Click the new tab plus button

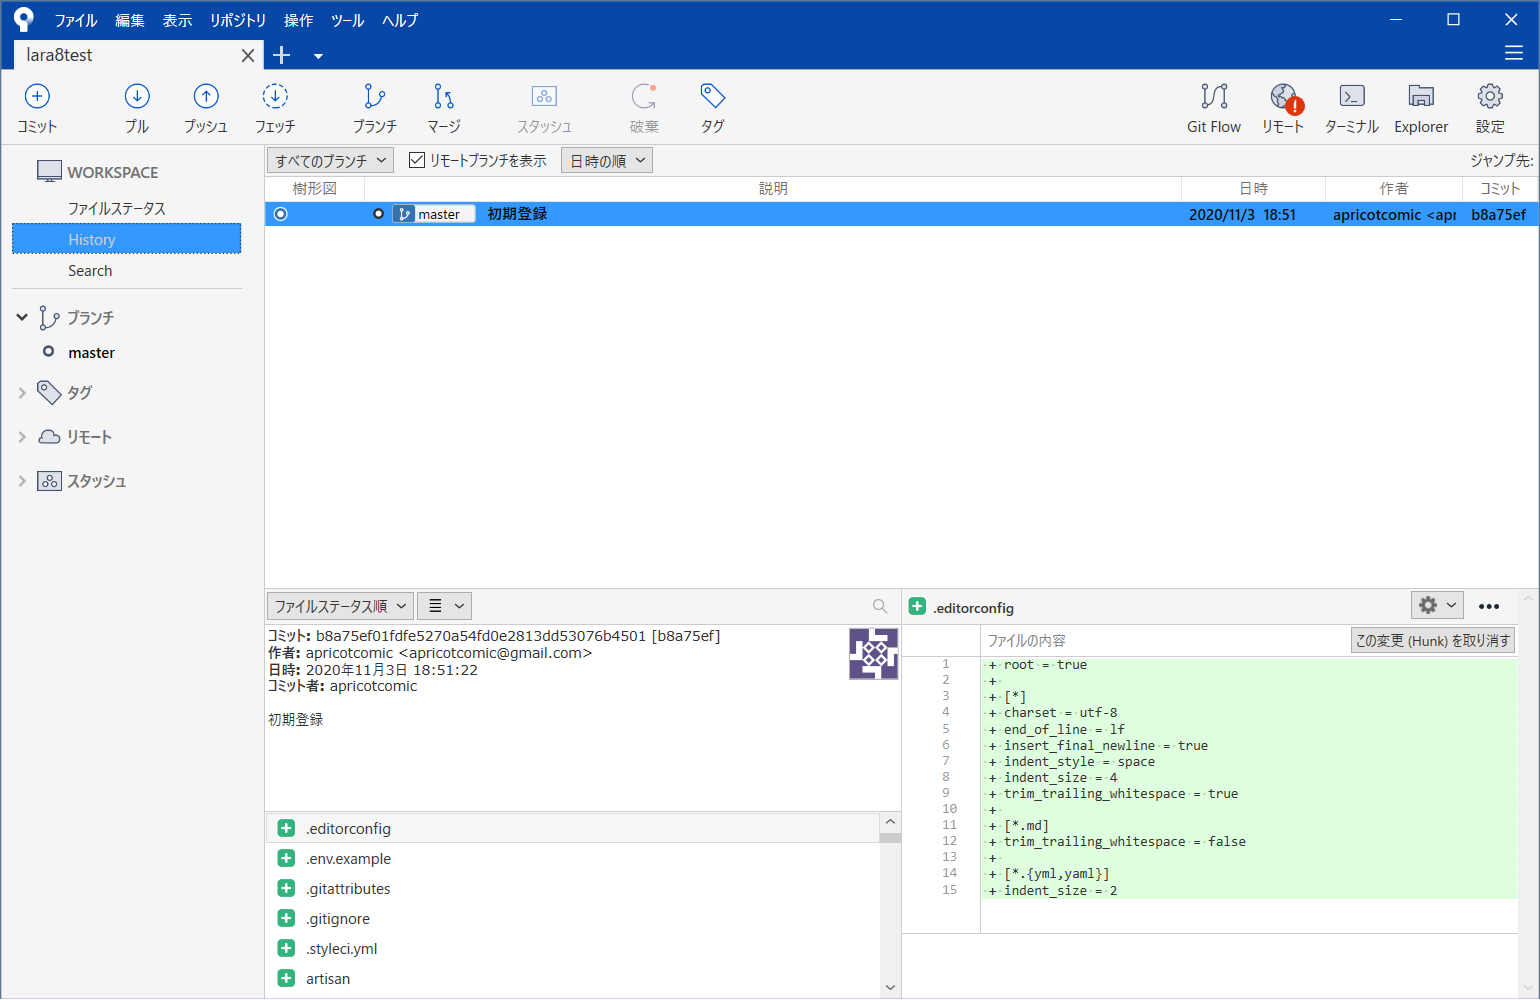coord(282,55)
